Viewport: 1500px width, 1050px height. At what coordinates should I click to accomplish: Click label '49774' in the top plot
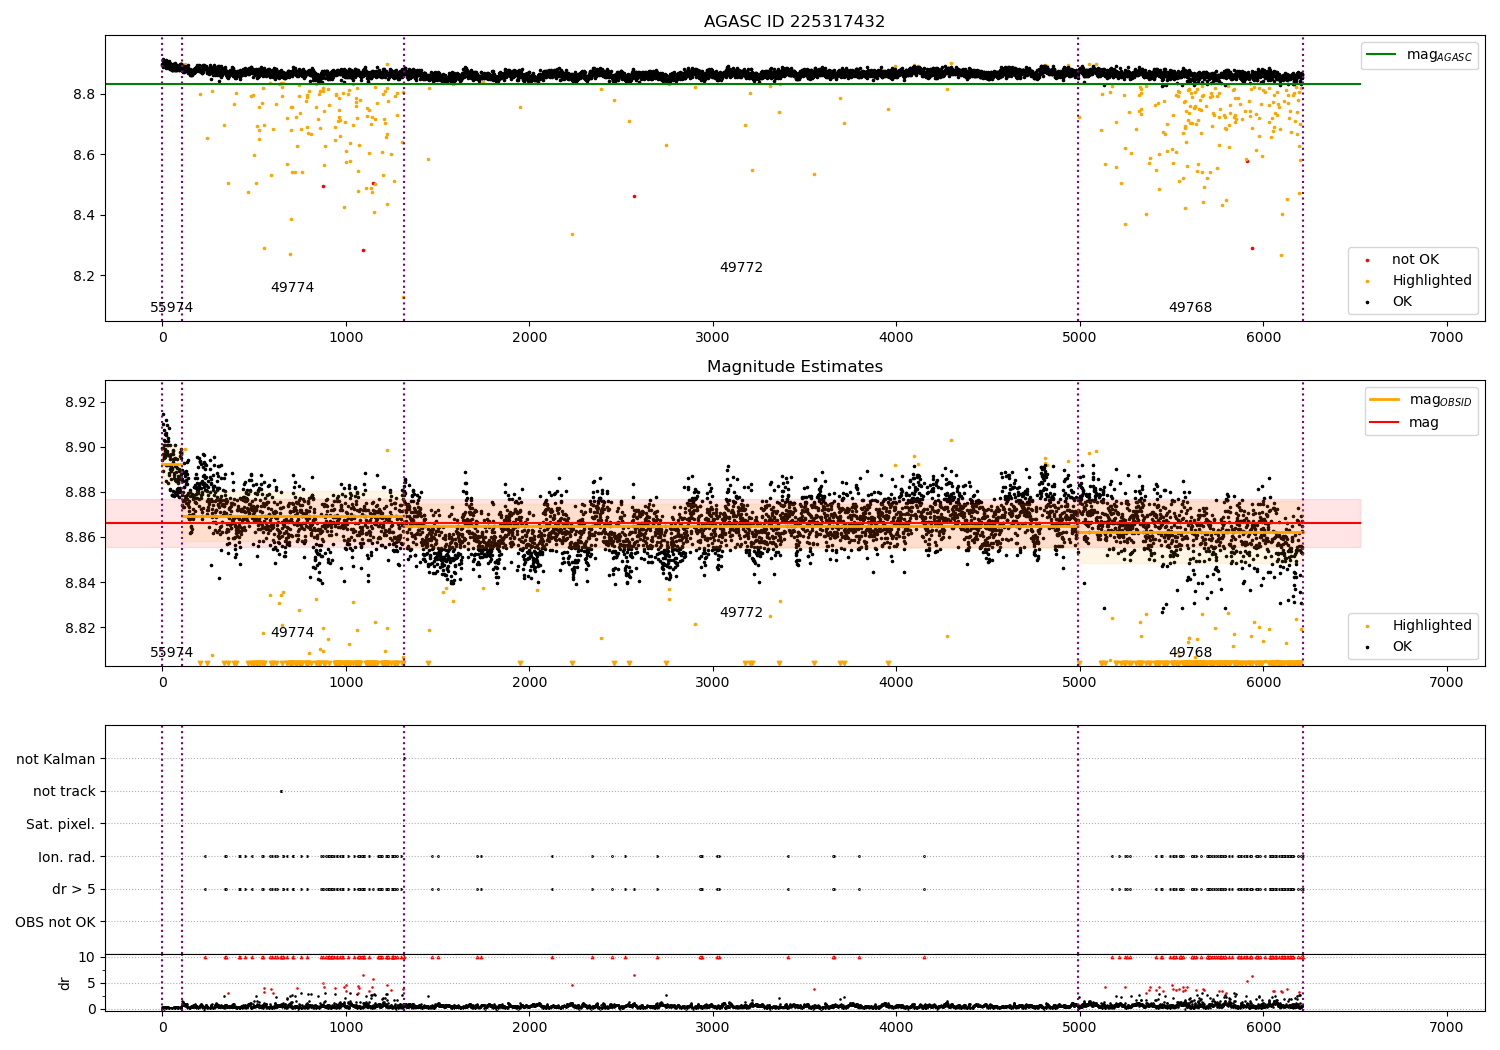(292, 288)
